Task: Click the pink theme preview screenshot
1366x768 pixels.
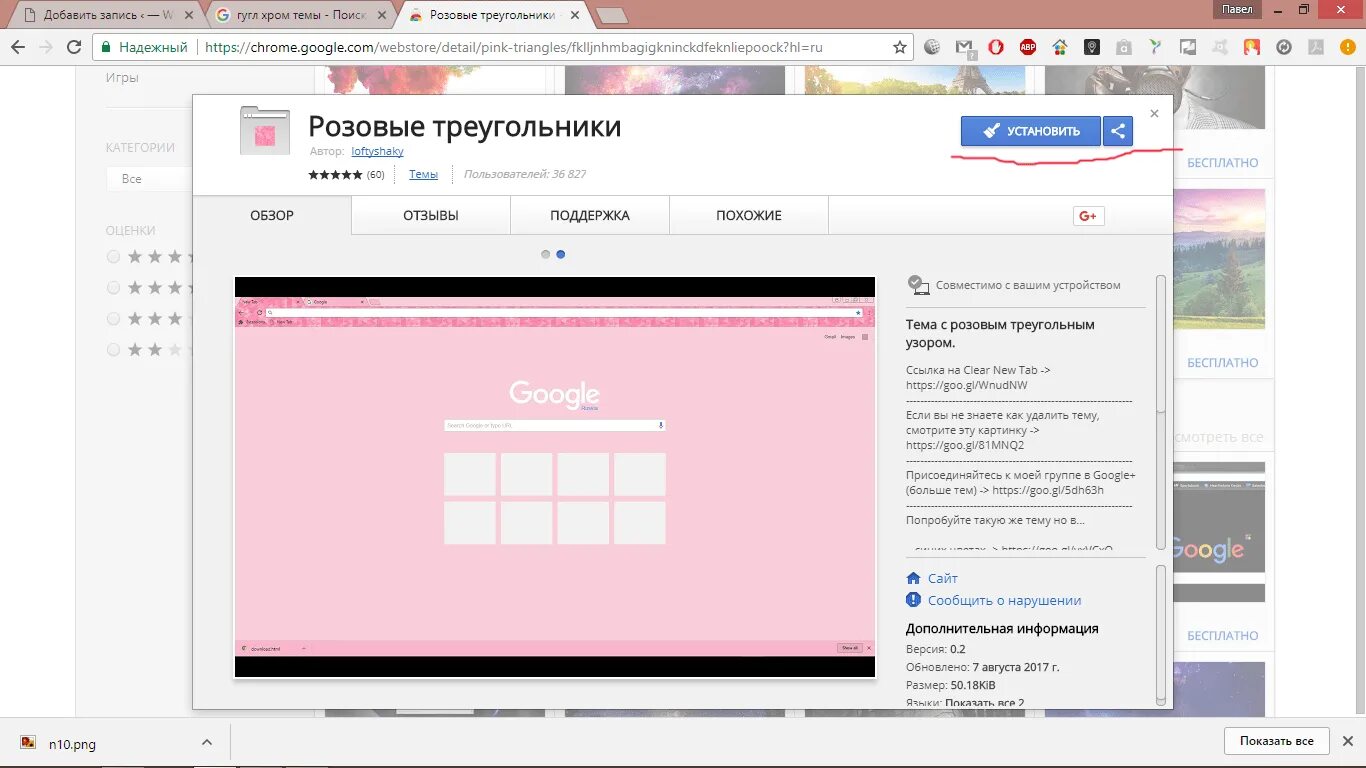Action: tap(555, 477)
